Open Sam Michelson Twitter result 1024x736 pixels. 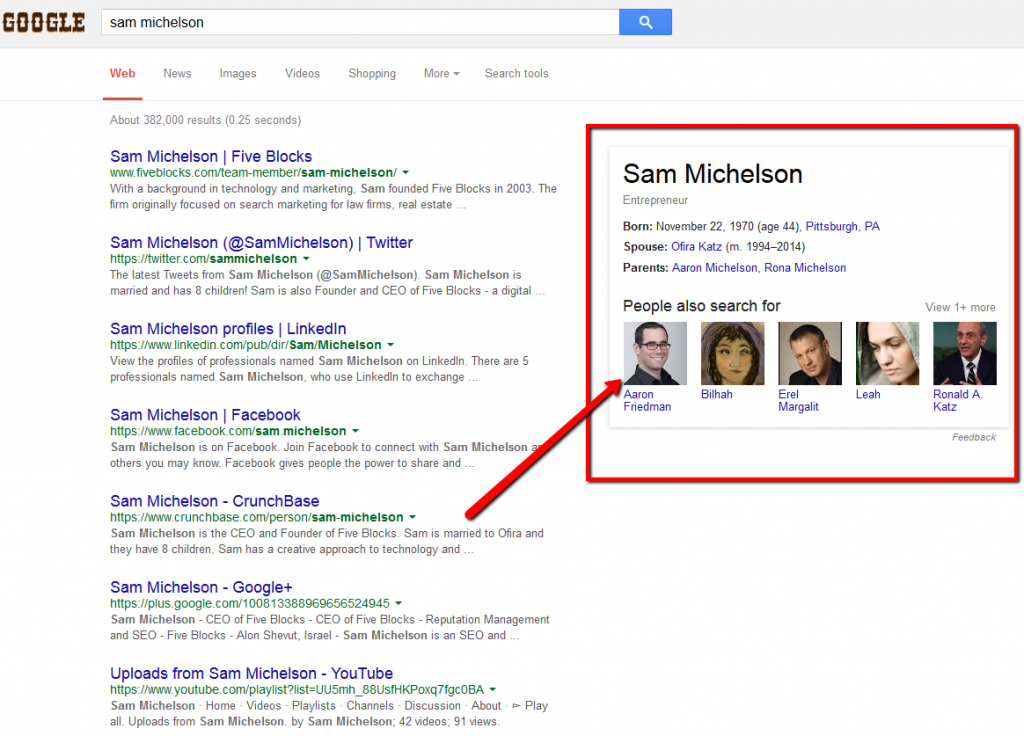click(261, 243)
